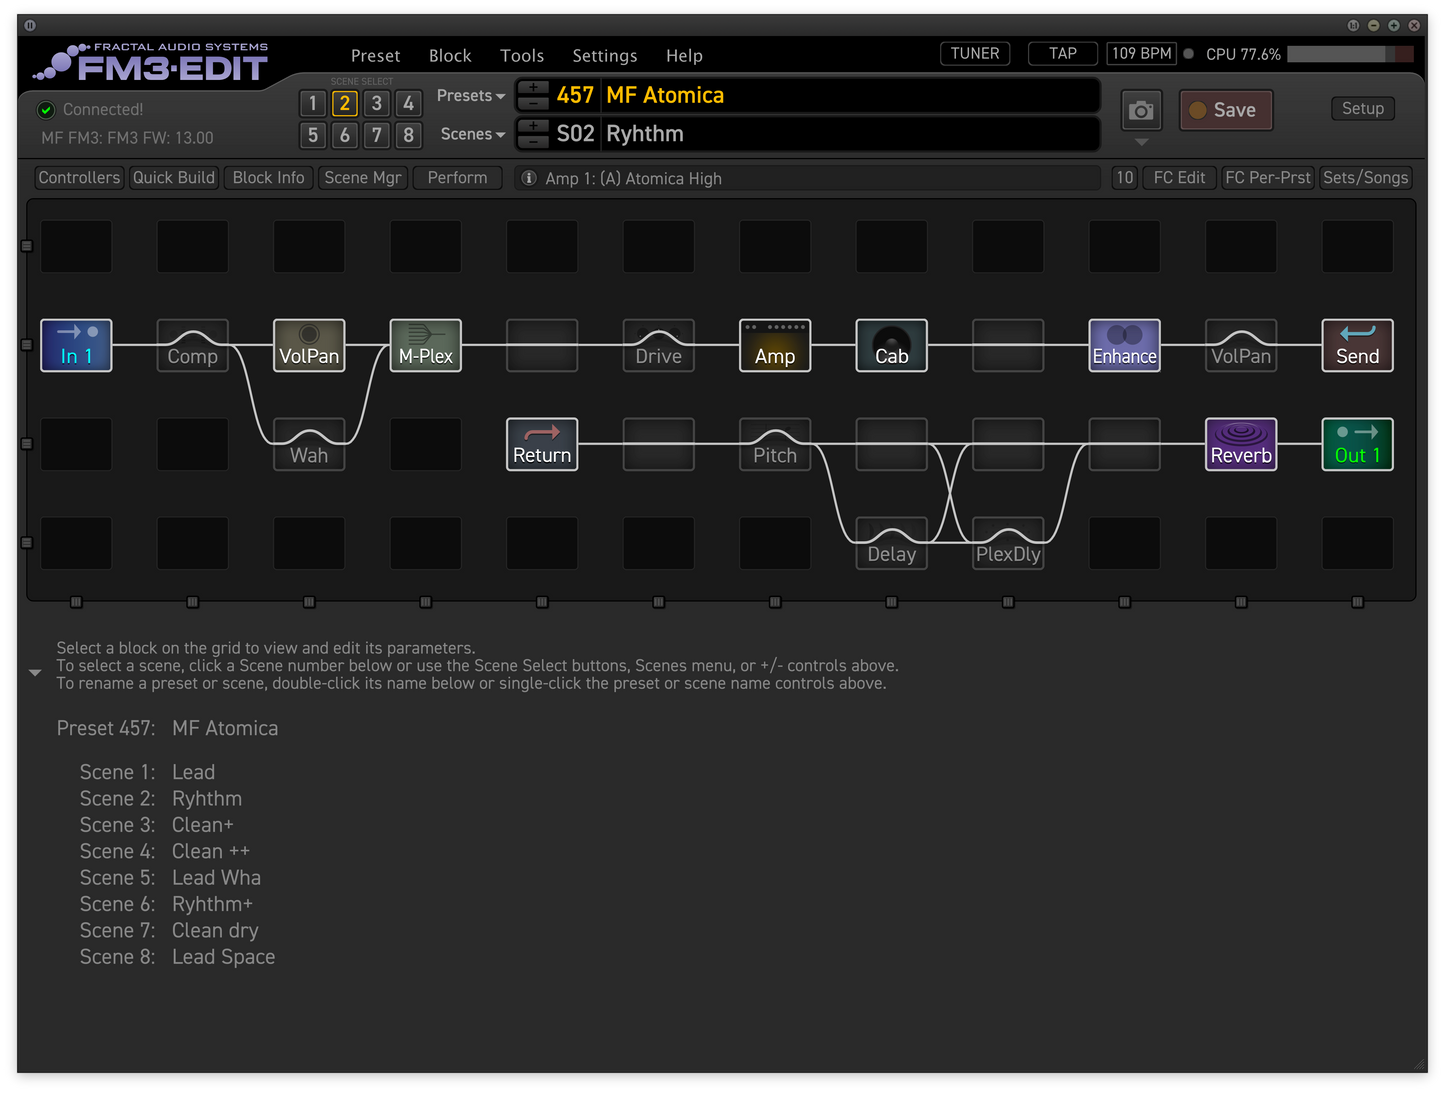
Task: Select the Pitch block
Action: tap(775, 444)
